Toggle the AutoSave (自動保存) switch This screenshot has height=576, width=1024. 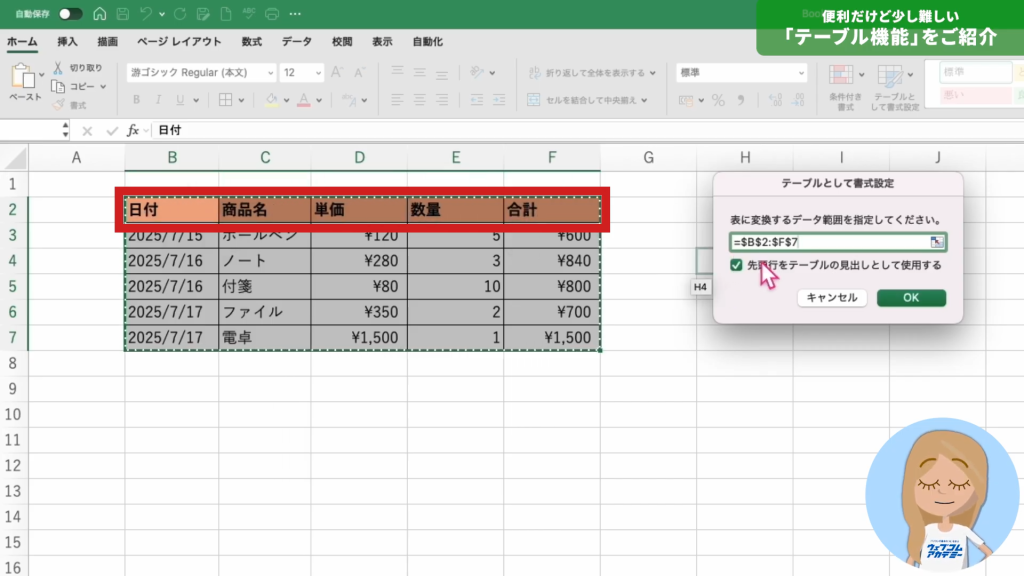(70, 15)
